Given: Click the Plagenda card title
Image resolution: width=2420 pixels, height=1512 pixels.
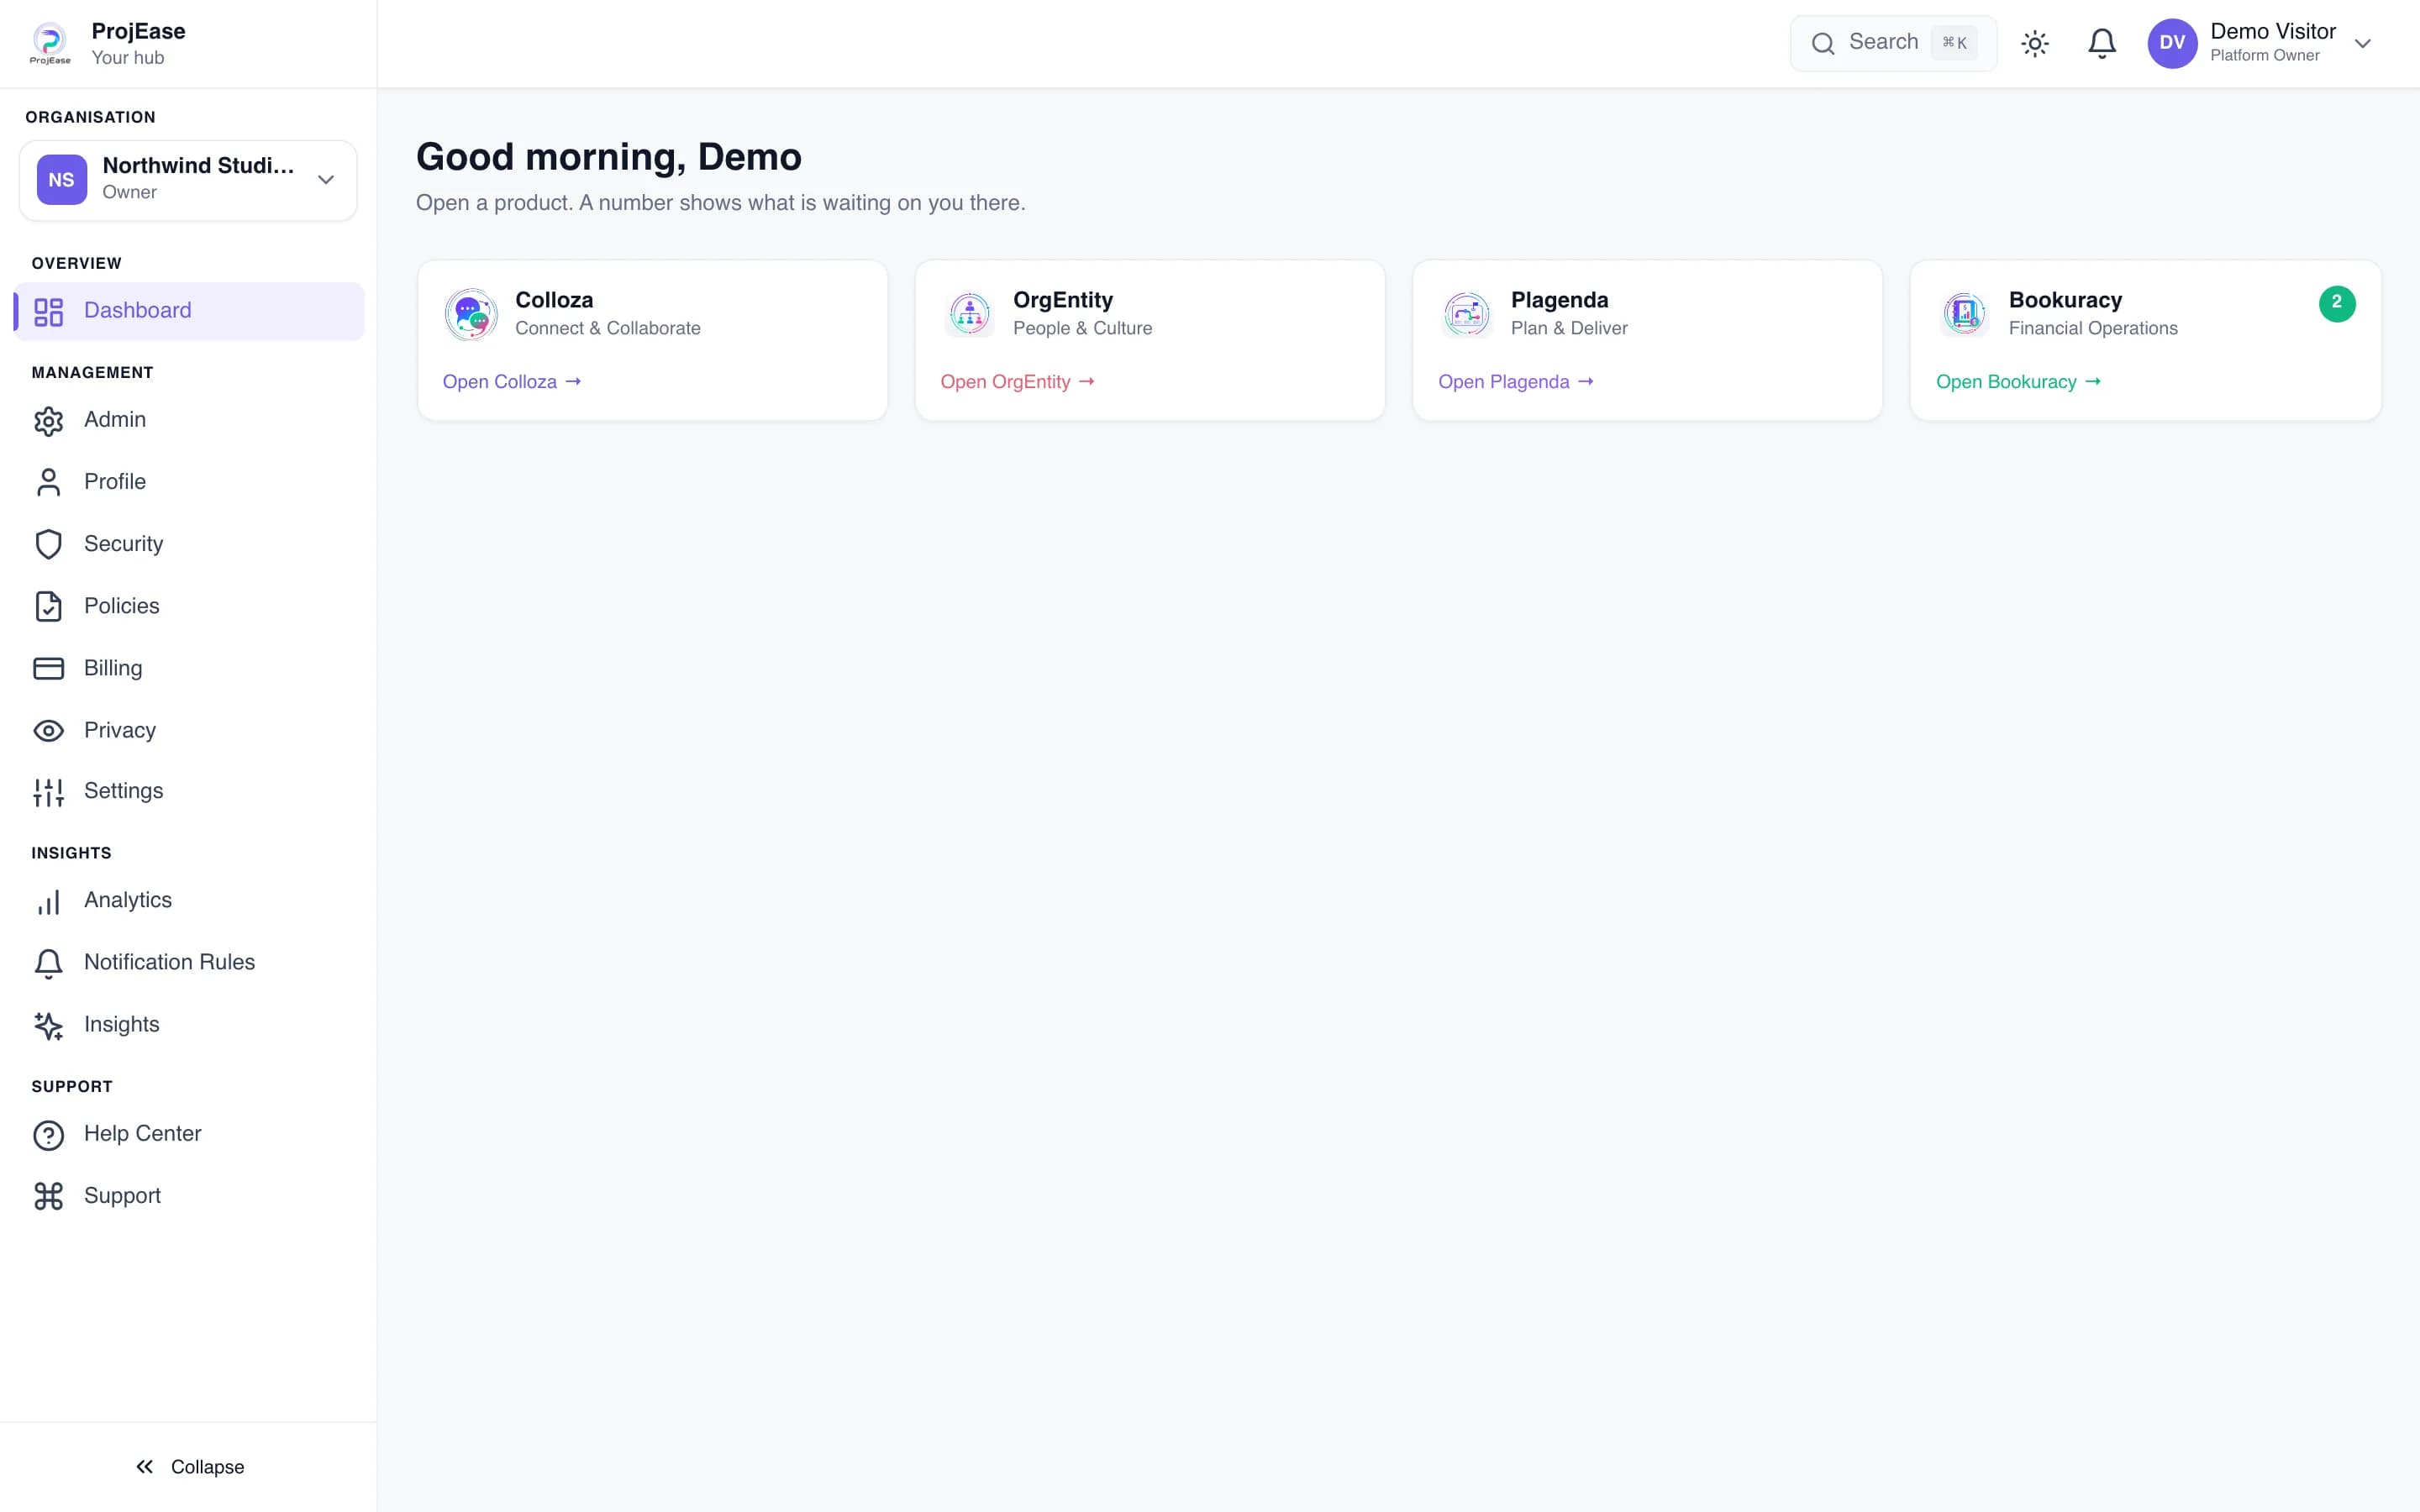Looking at the screenshot, I should point(1559,300).
